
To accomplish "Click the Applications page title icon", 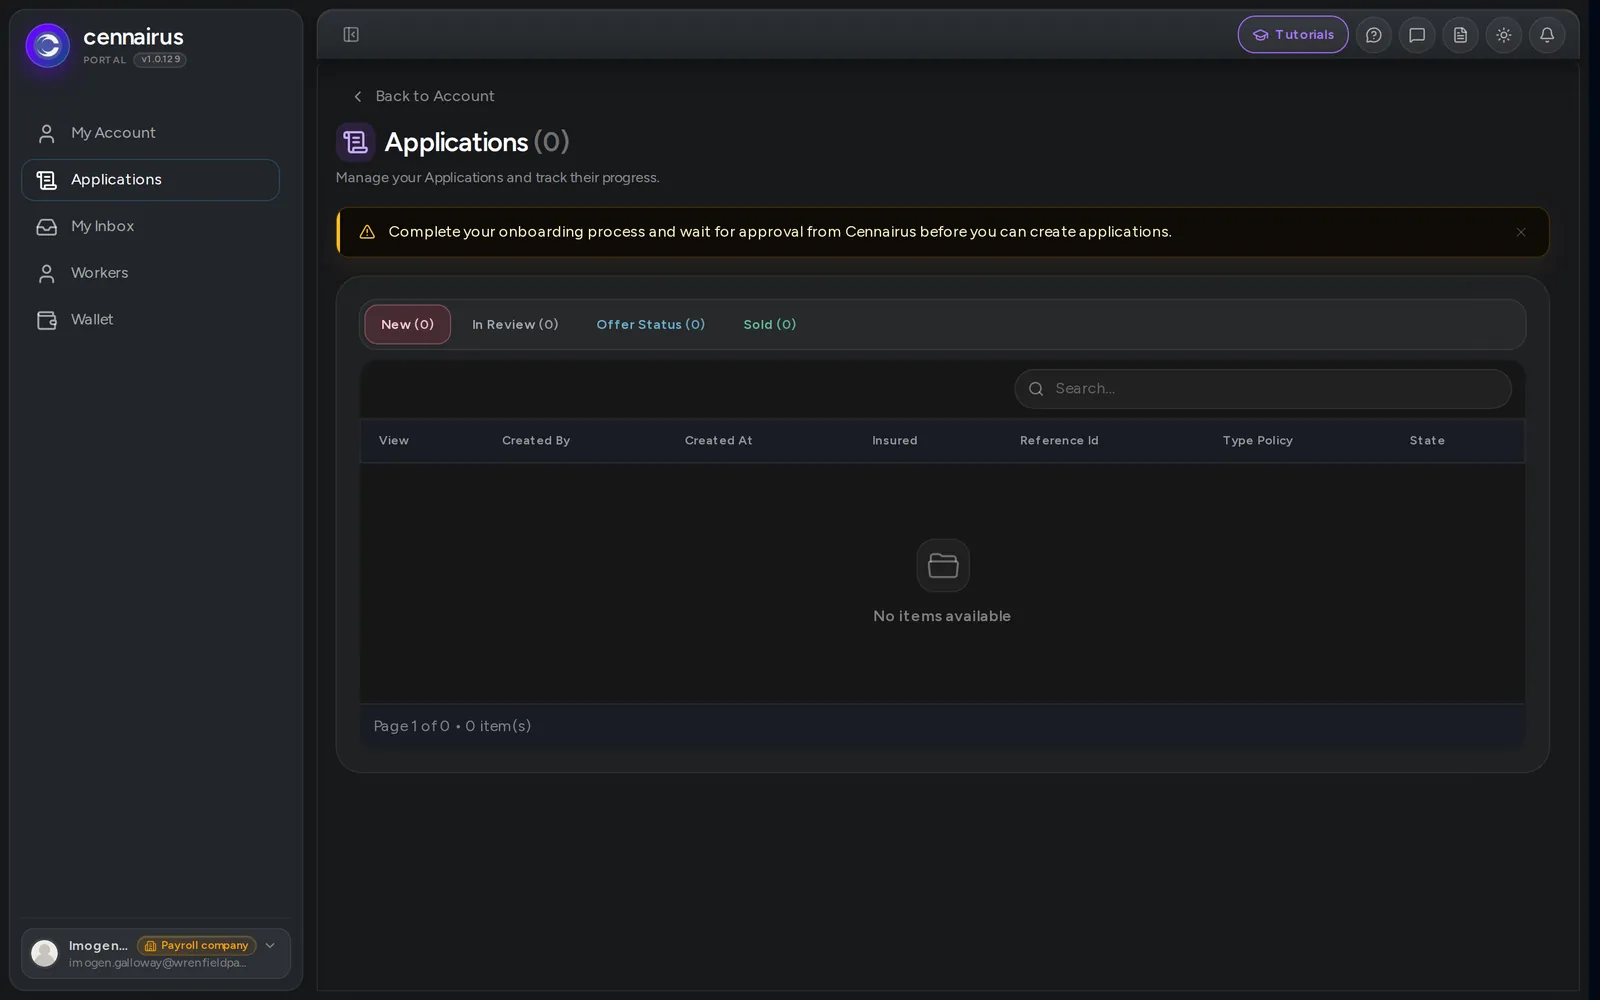I will pos(355,142).
